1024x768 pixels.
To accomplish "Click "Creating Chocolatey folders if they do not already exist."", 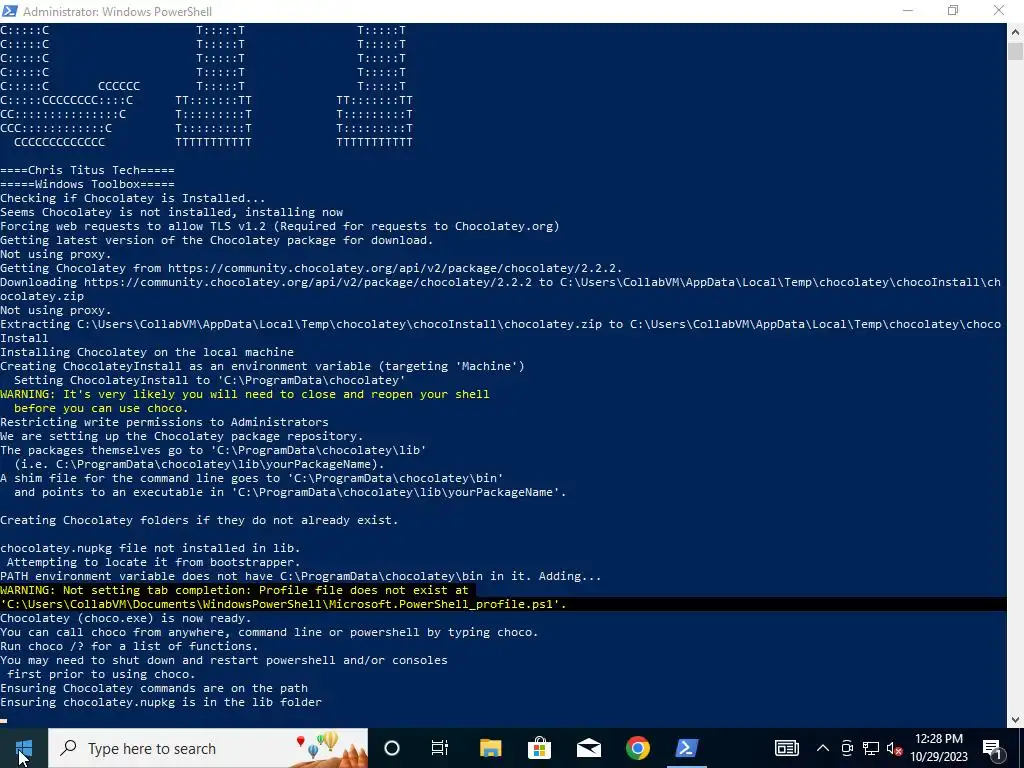I will click(199, 520).
